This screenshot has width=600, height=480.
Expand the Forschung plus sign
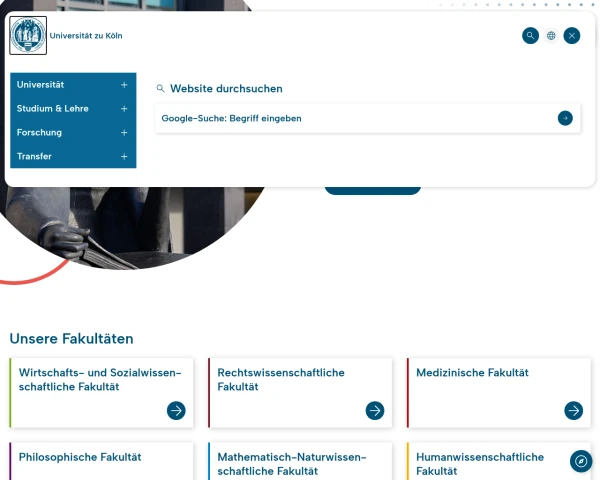coord(124,133)
